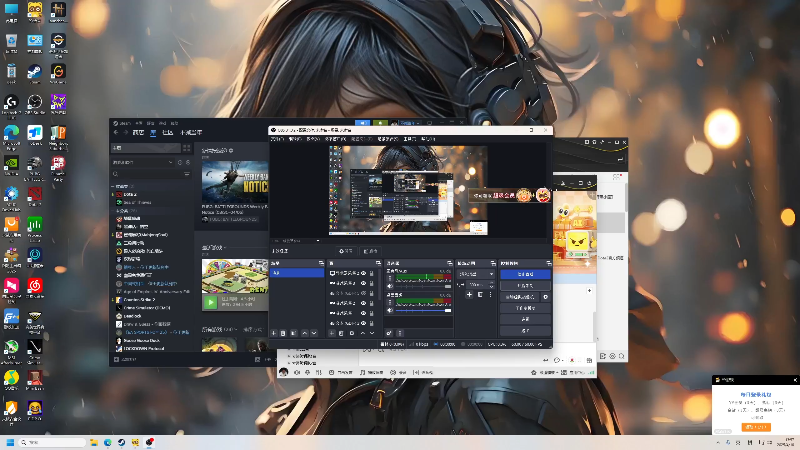Add a new scene in OBS Scenes panel

pos(273,333)
